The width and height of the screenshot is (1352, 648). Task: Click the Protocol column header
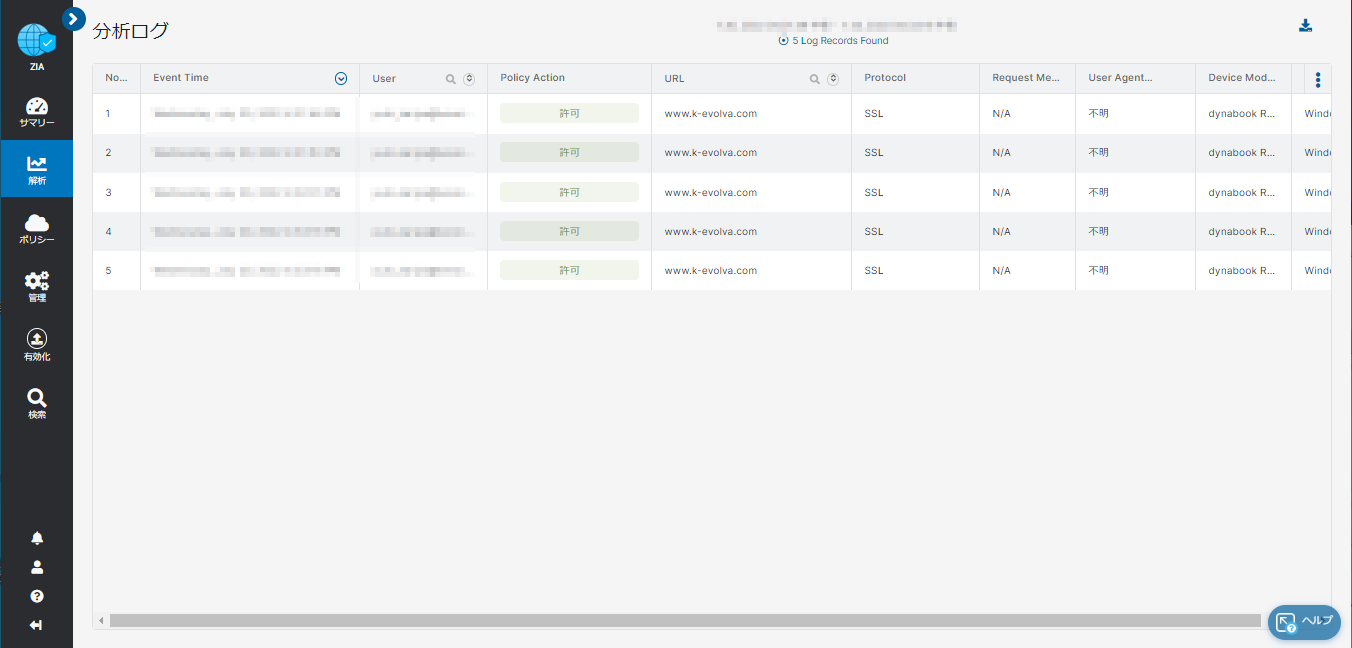915,78
